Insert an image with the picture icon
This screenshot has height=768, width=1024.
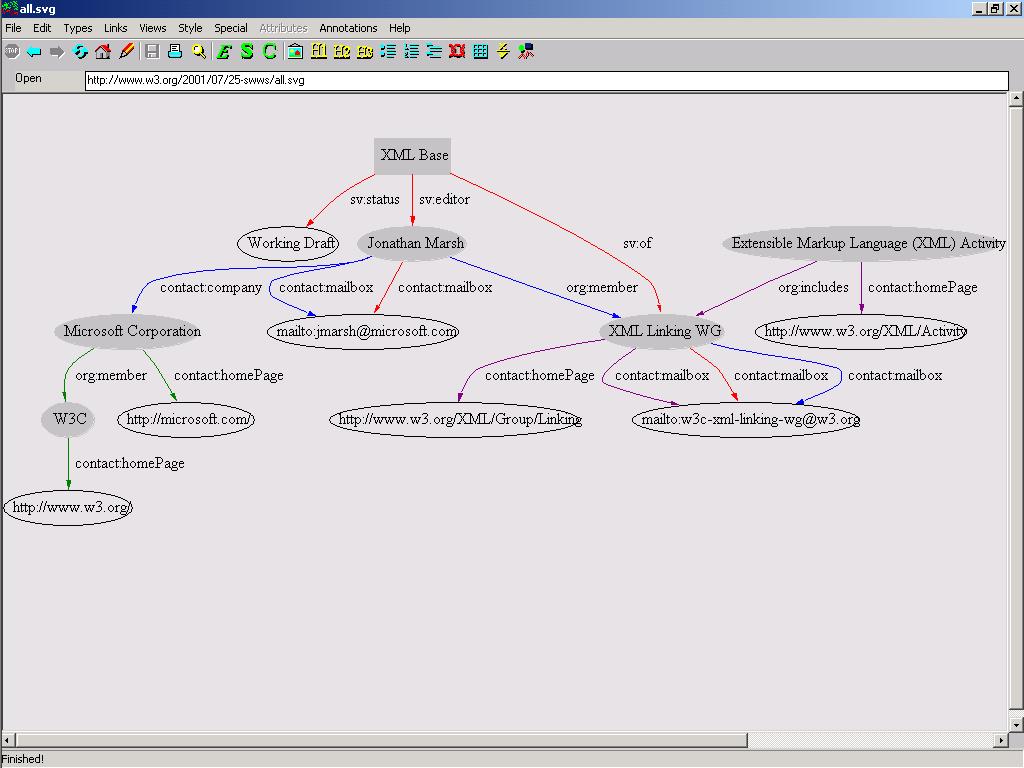click(295, 51)
